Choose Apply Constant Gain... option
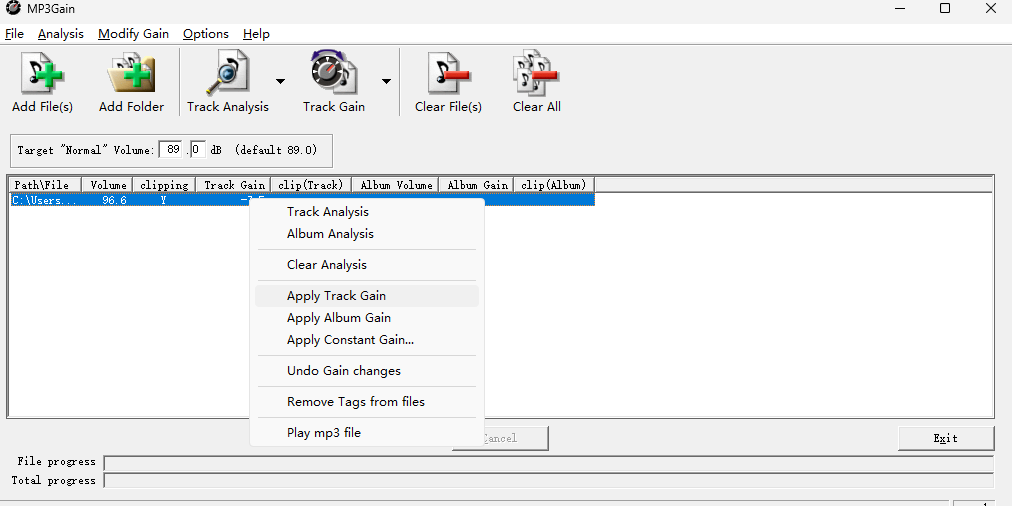Screen dimensions: 1012x506 [x=367, y=339]
